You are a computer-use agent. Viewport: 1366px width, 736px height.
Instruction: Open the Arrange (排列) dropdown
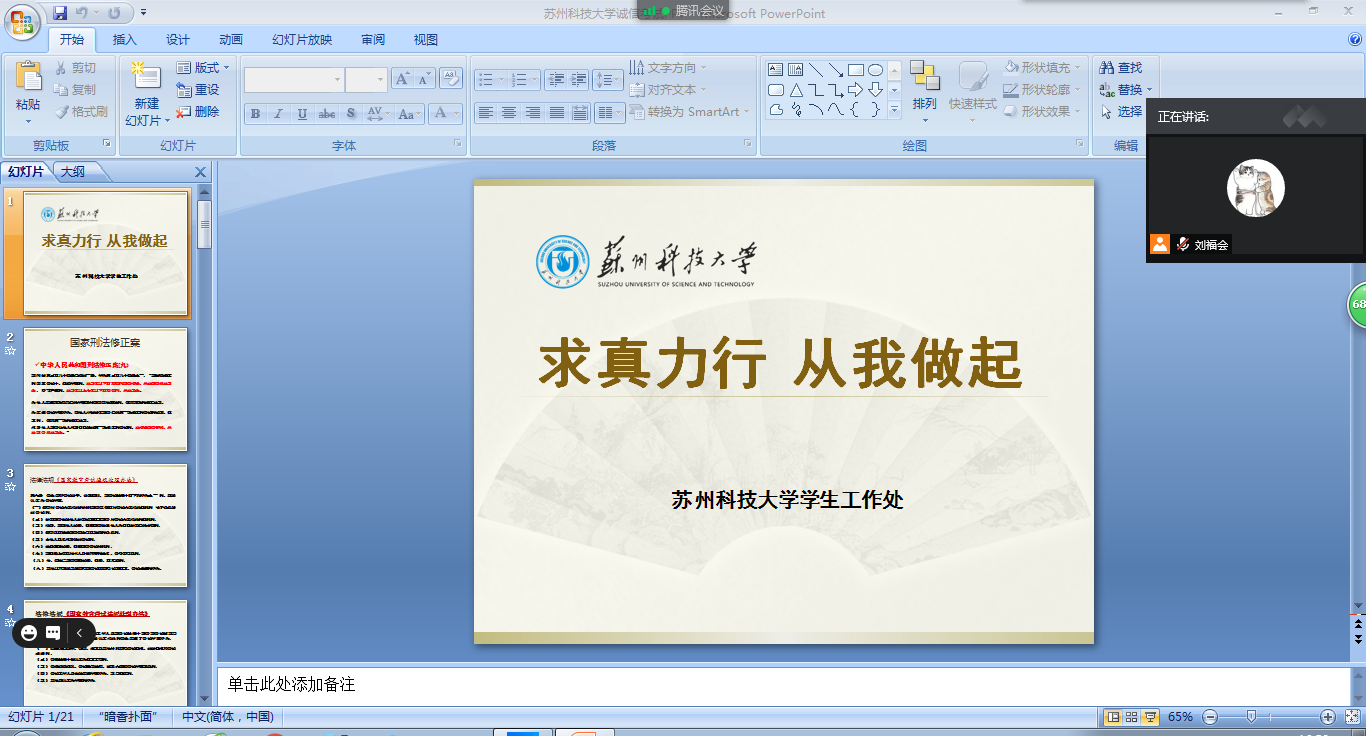[925, 90]
